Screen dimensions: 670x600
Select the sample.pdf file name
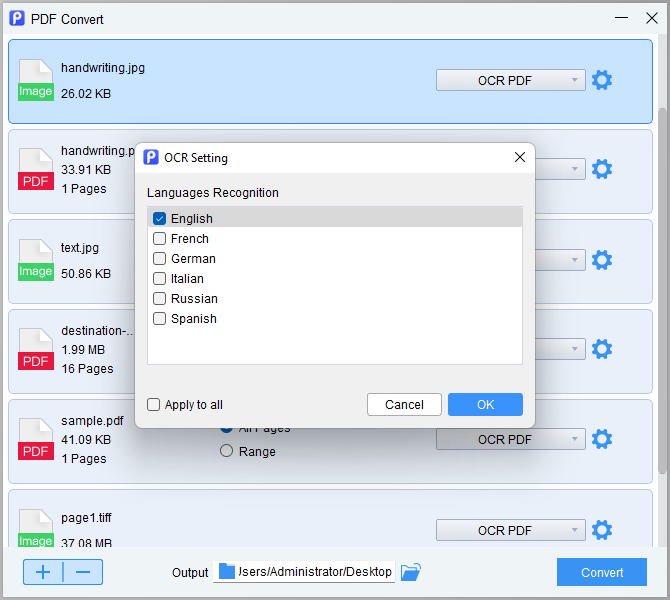pyautogui.click(x=92, y=421)
